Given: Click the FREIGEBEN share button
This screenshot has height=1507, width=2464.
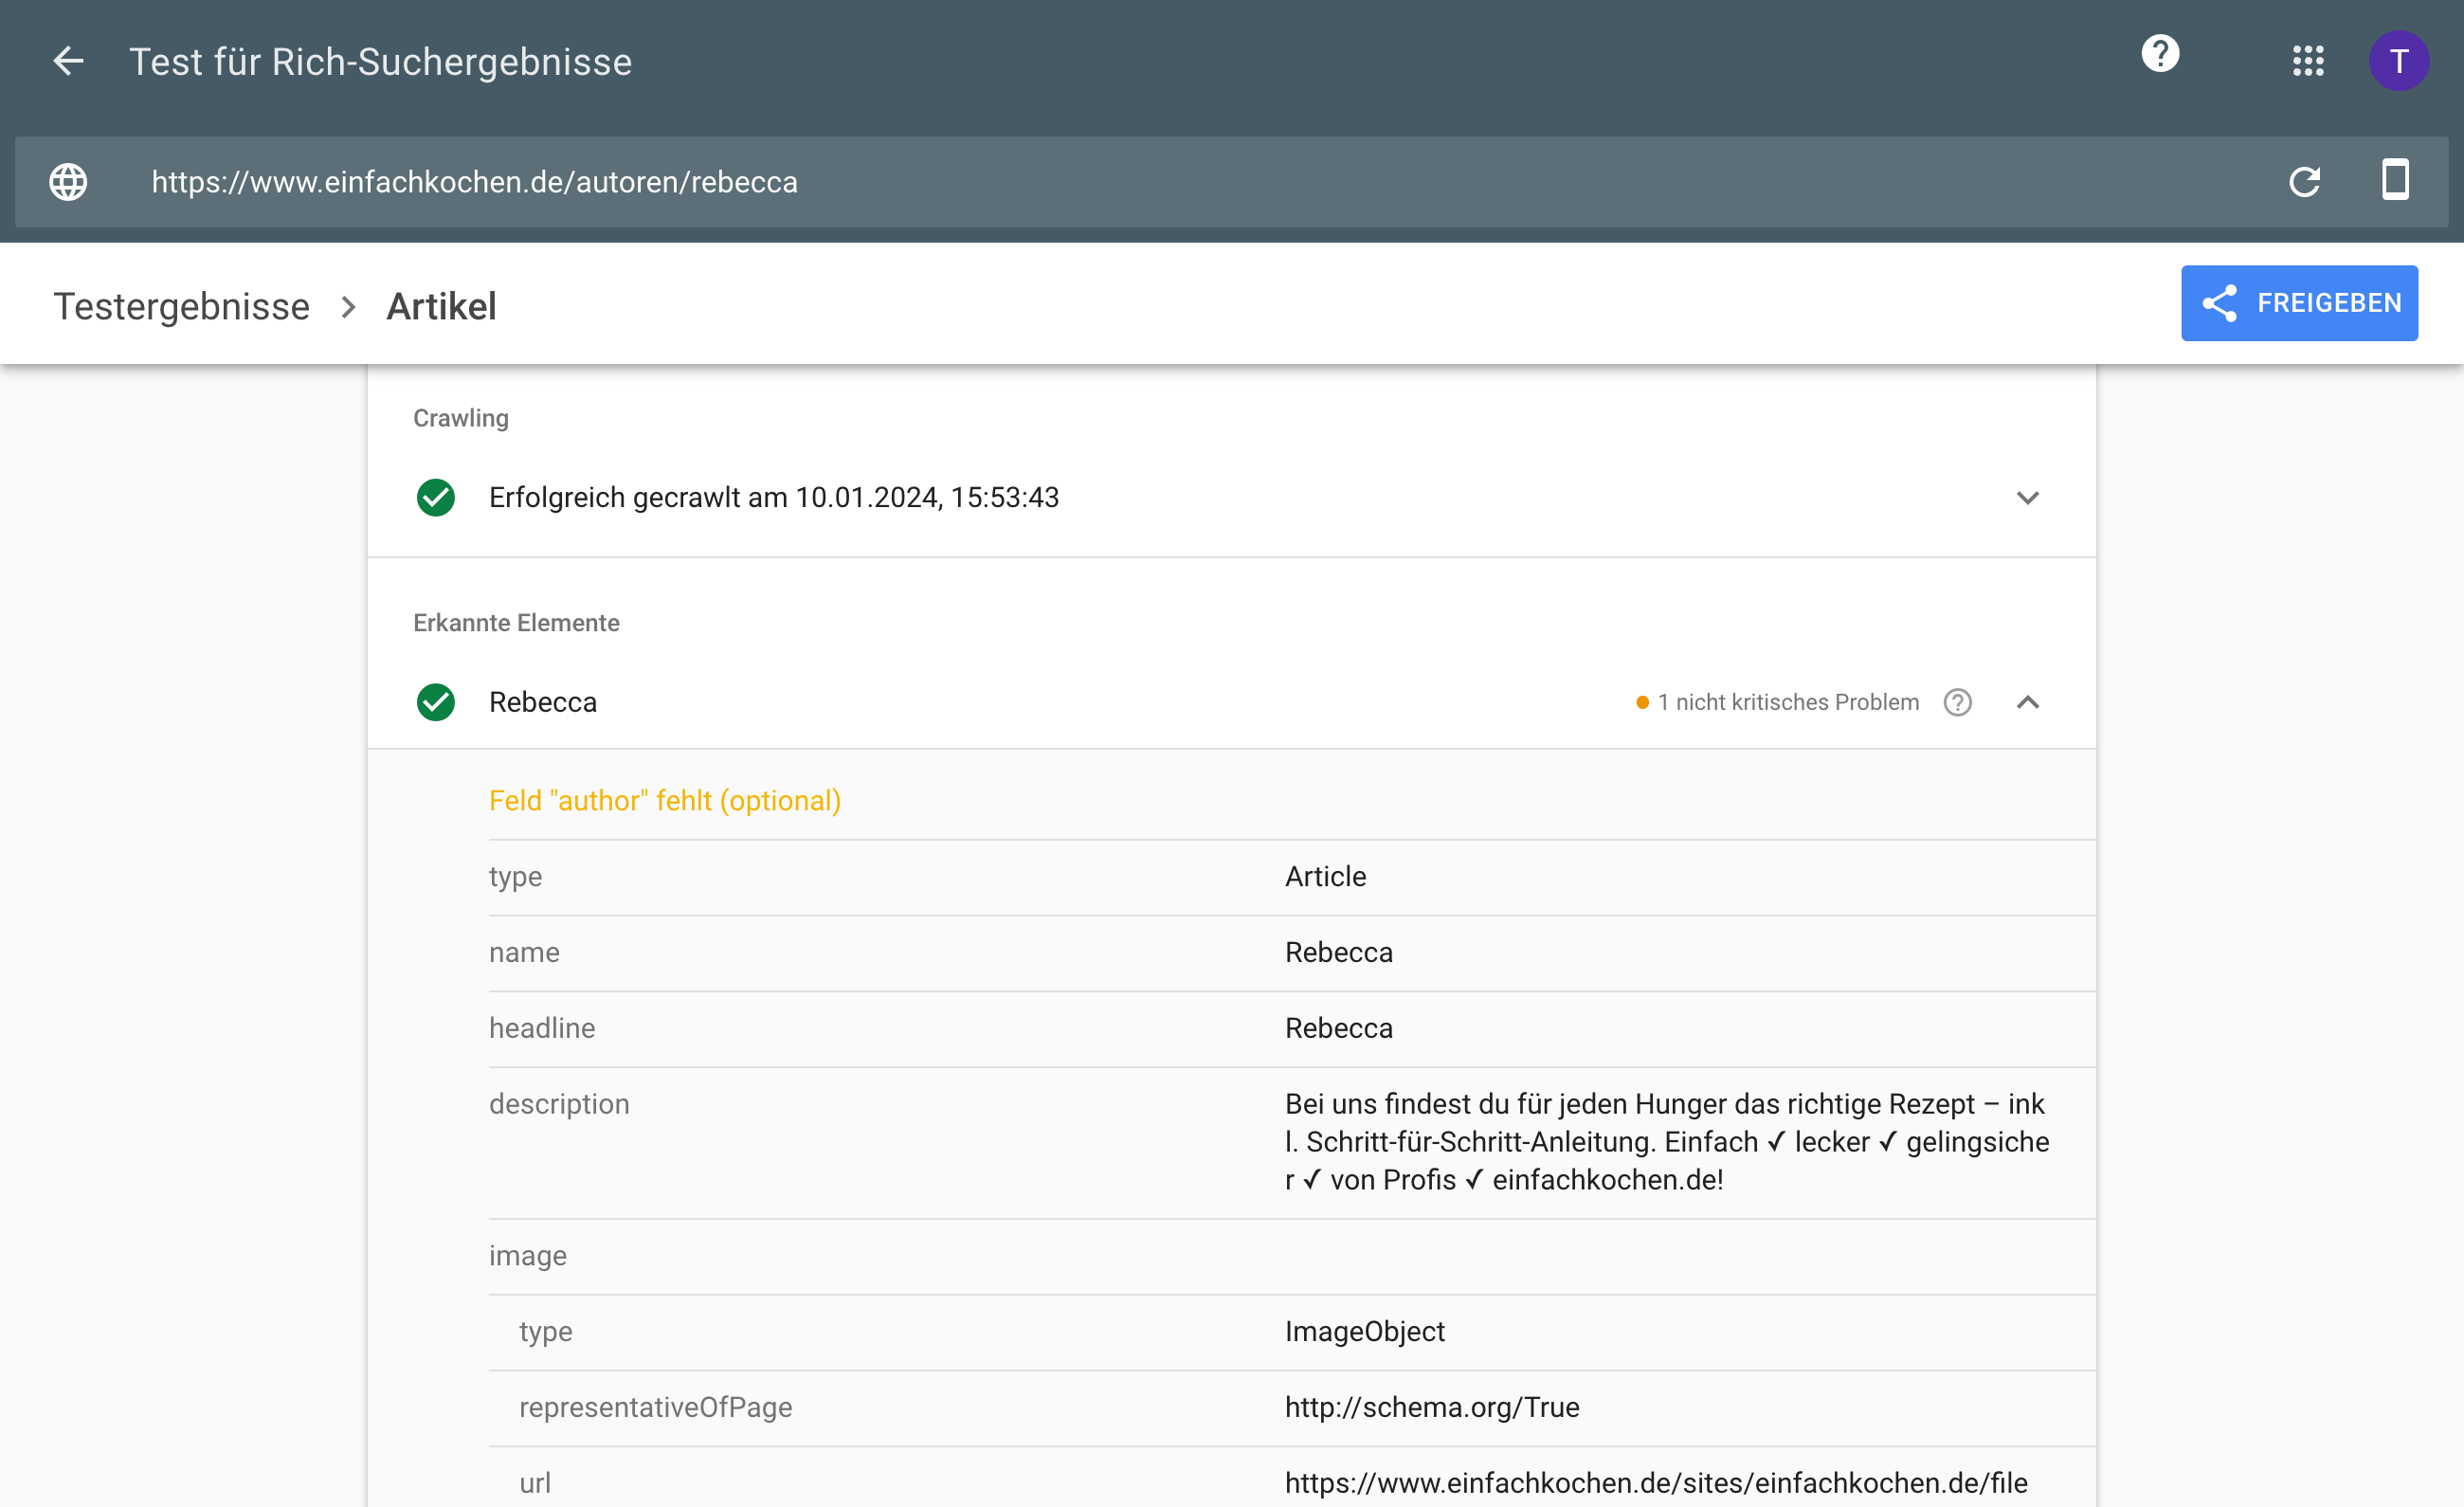Looking at the screenshot, I should [x=2299, y=303].
